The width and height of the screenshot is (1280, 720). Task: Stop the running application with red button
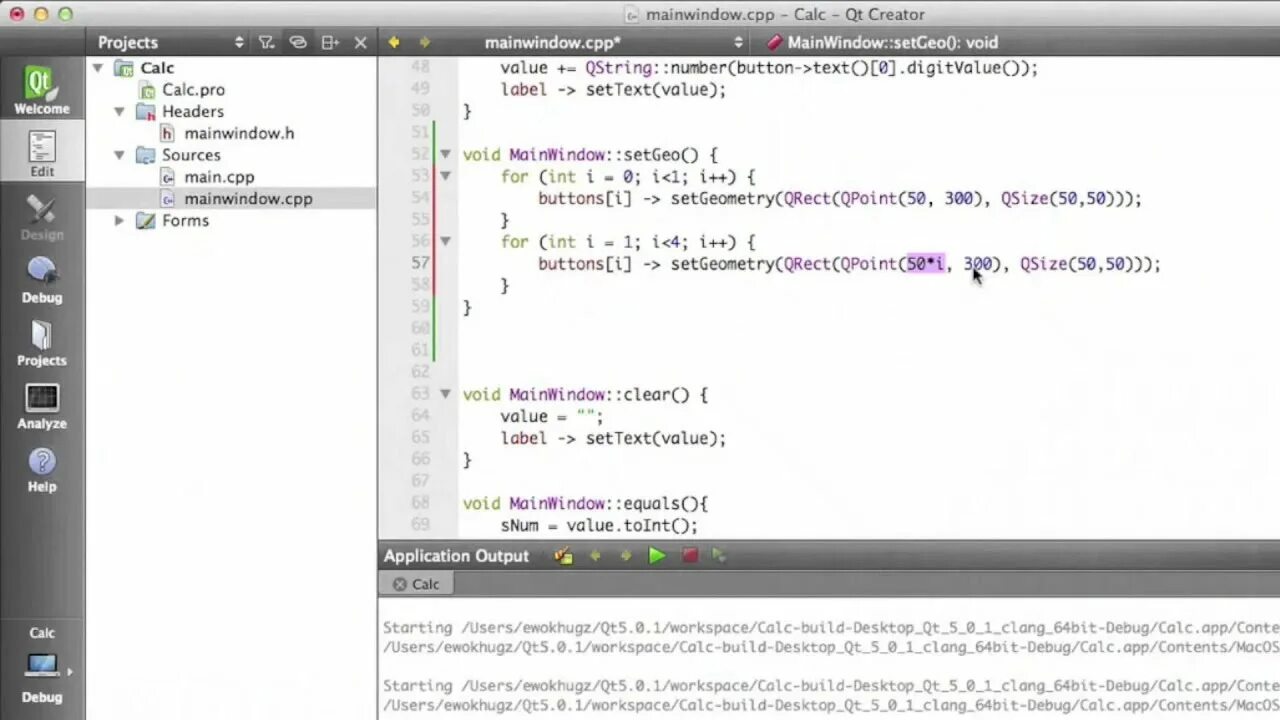pos(689,556)
